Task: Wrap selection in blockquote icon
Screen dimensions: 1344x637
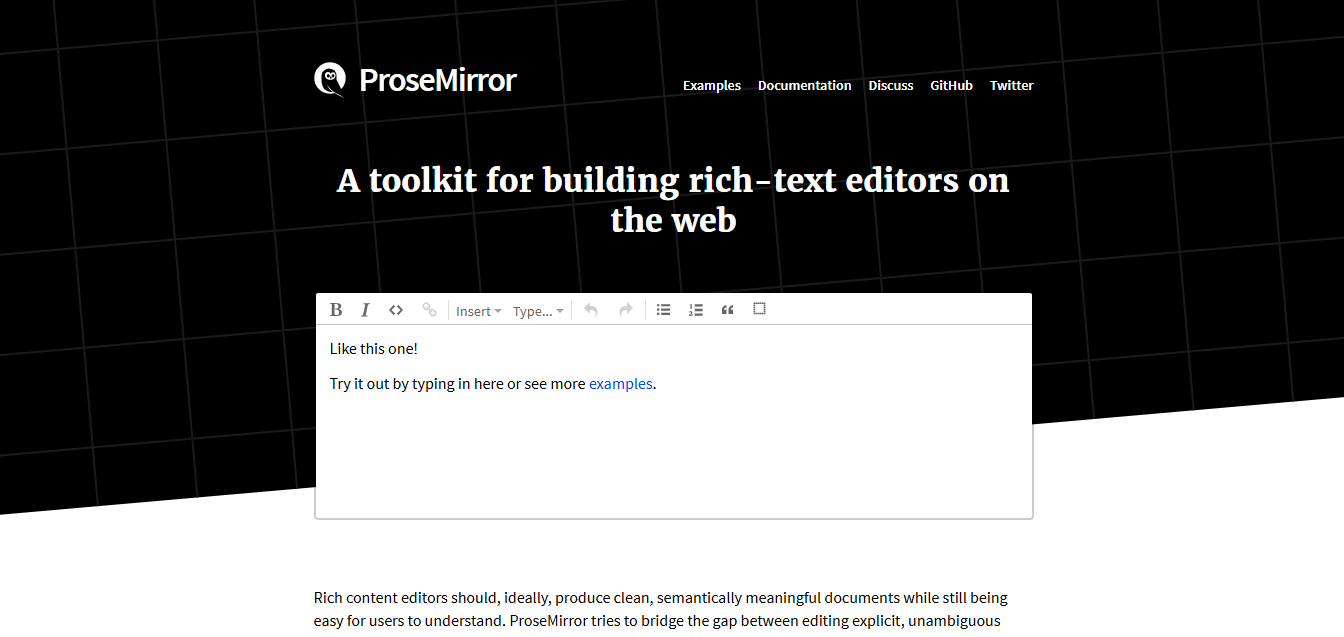Action: tap(727, 310)
